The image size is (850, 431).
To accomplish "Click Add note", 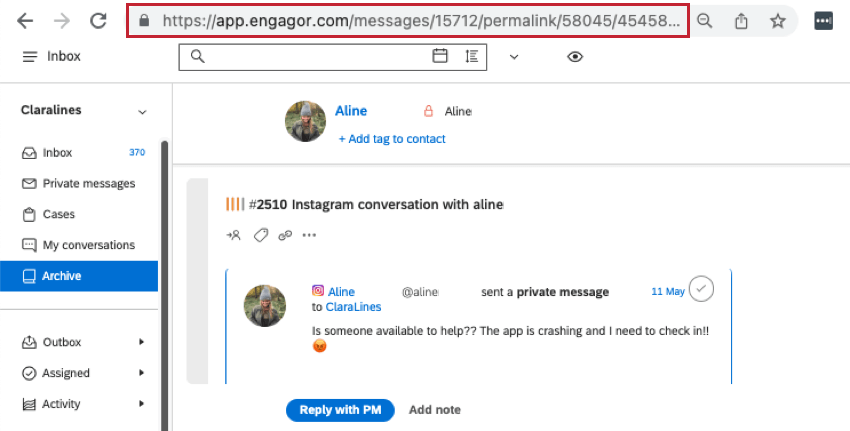I will (x=435, y=410).
